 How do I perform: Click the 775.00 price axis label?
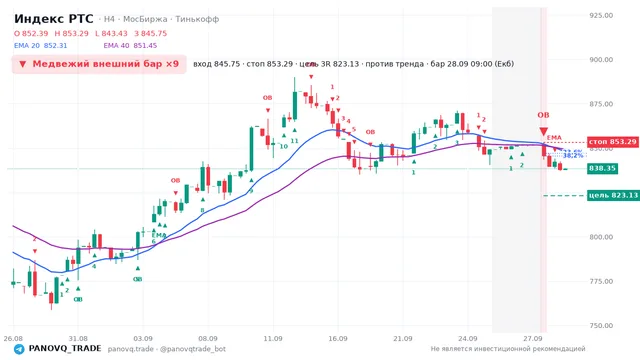(601, 282)
